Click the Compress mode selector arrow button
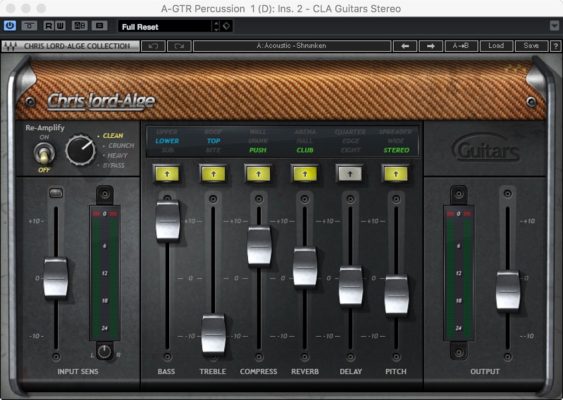 (x=259, y=174)
